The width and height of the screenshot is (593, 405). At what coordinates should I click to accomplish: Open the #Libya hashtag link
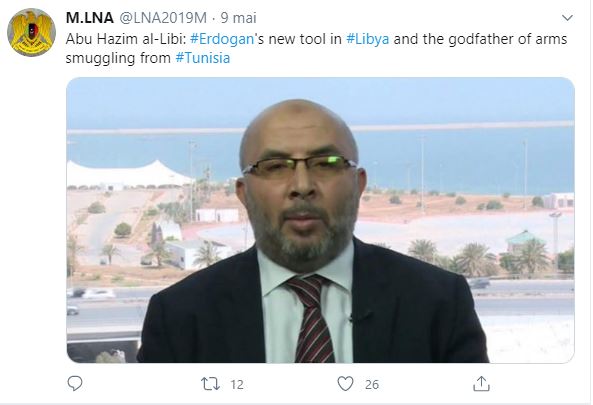[x=368, y=39]
